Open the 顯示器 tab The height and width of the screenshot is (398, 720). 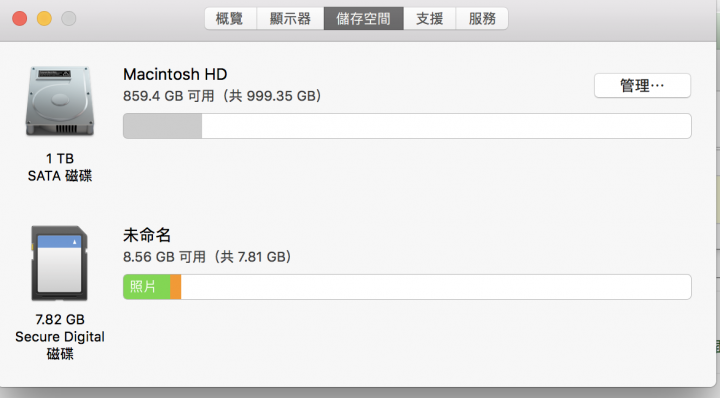(290, 18)
